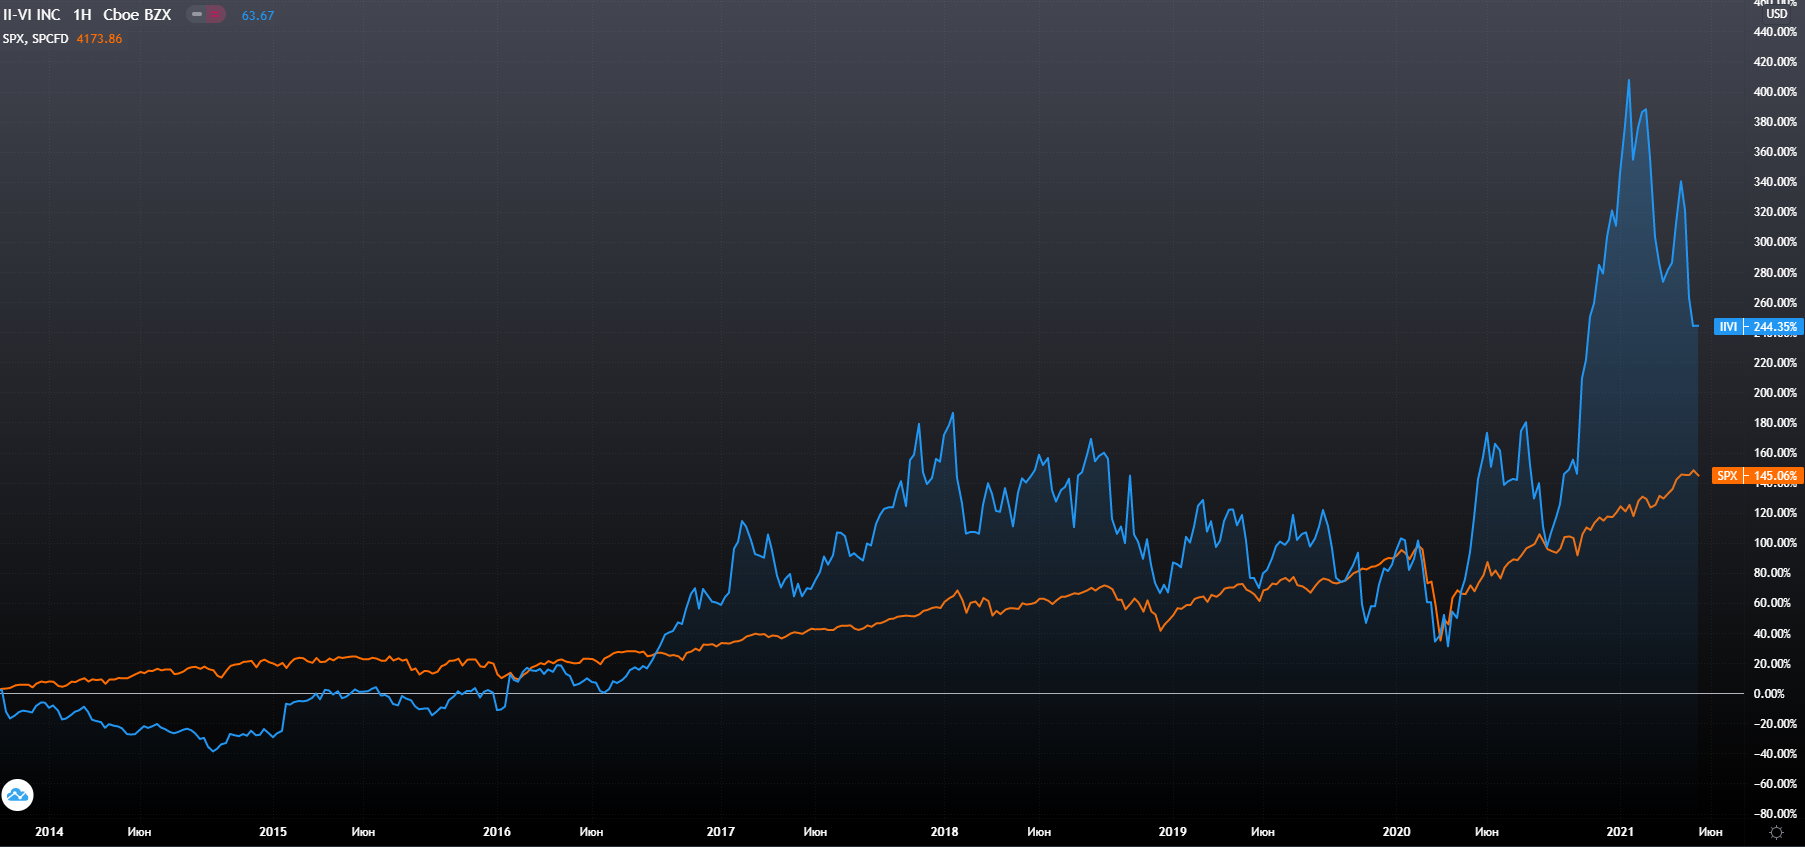Click the 2019 label on time axis

coord(1173,832)
